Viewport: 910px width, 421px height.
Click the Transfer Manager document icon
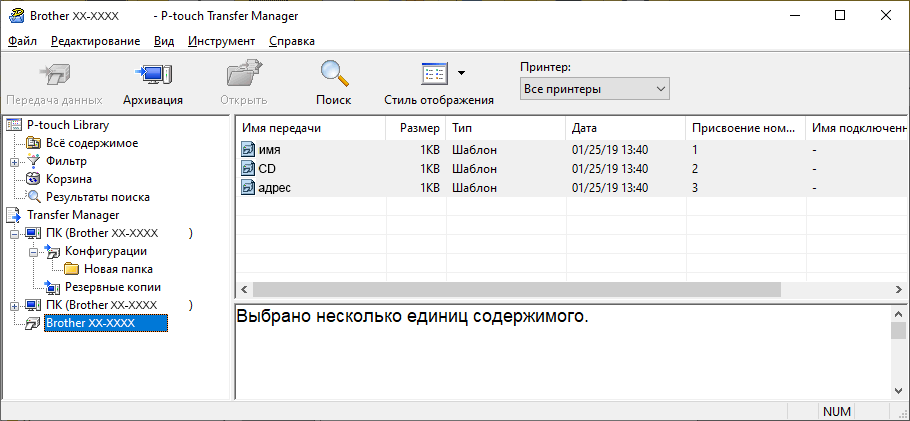click(13, 215)
